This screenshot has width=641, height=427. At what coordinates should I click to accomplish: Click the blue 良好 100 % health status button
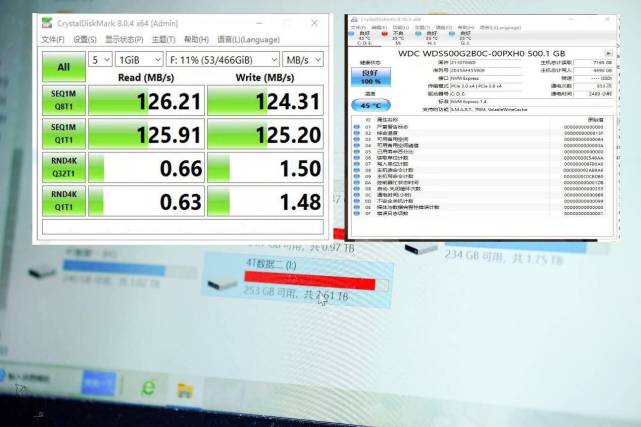click(371, 77)
